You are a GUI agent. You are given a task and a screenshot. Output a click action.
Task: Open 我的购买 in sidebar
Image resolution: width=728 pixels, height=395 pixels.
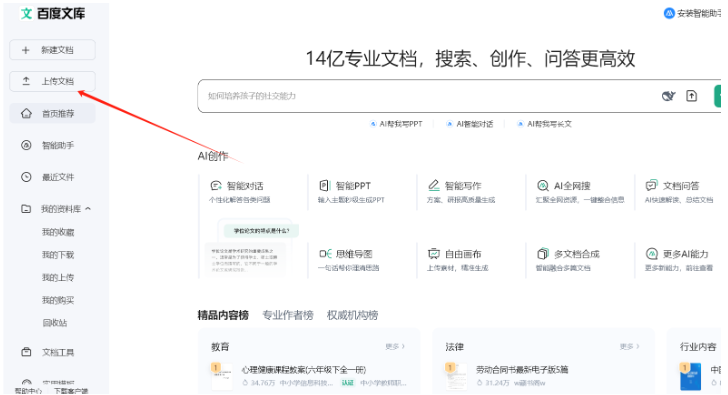pyautogui.click(x=58, y=300)
